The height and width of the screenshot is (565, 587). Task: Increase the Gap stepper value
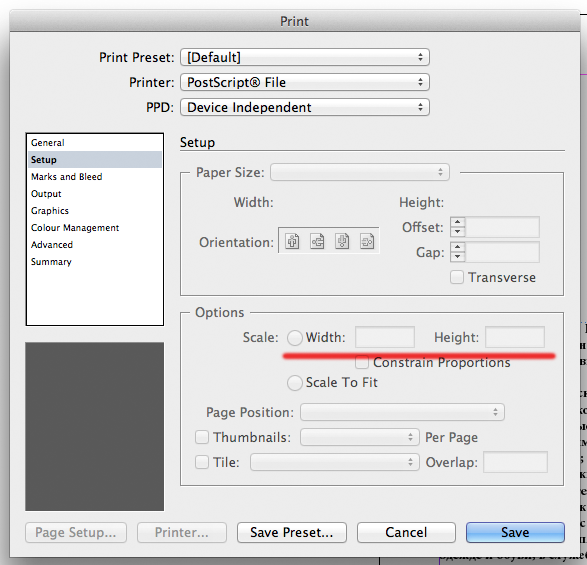(457, 247)
